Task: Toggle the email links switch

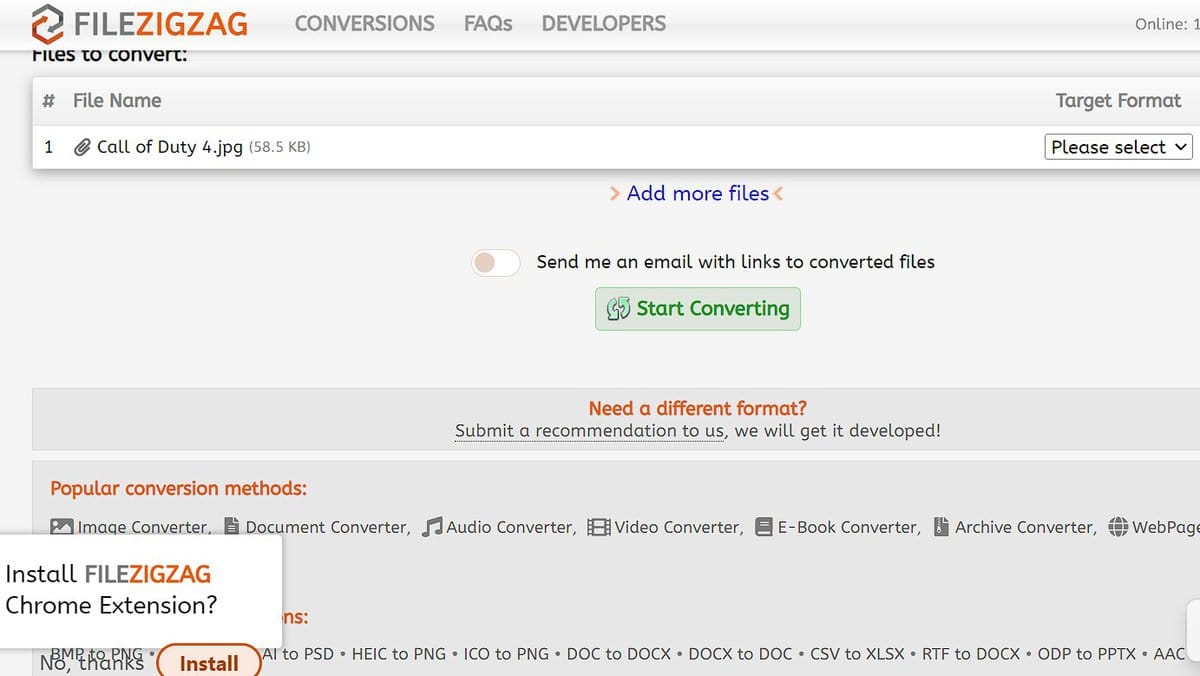Action: pyautogui.click(x=496, y=262)
